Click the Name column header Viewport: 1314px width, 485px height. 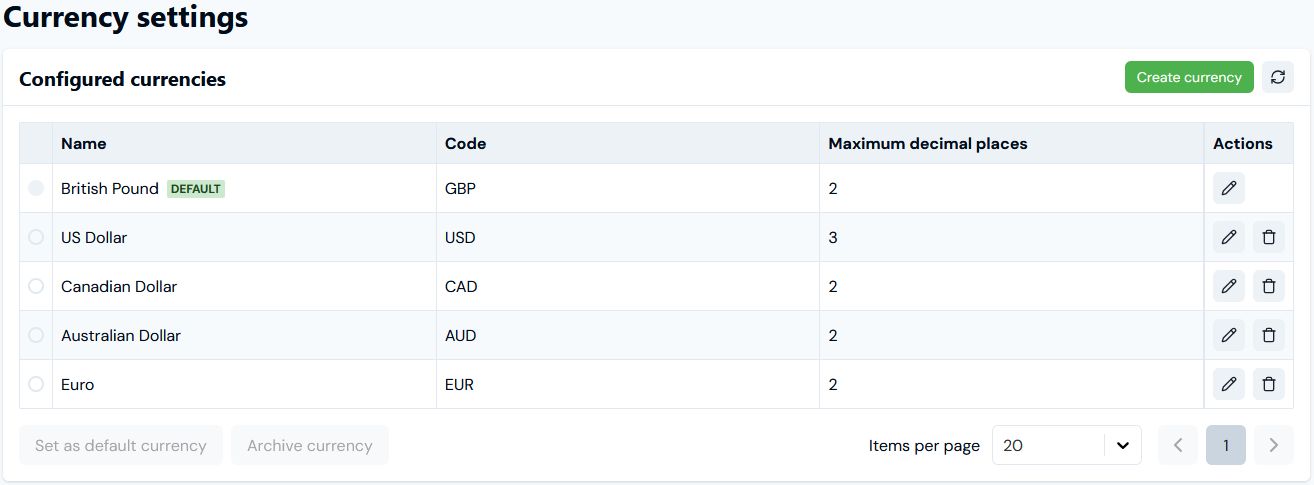click(84, 143)
